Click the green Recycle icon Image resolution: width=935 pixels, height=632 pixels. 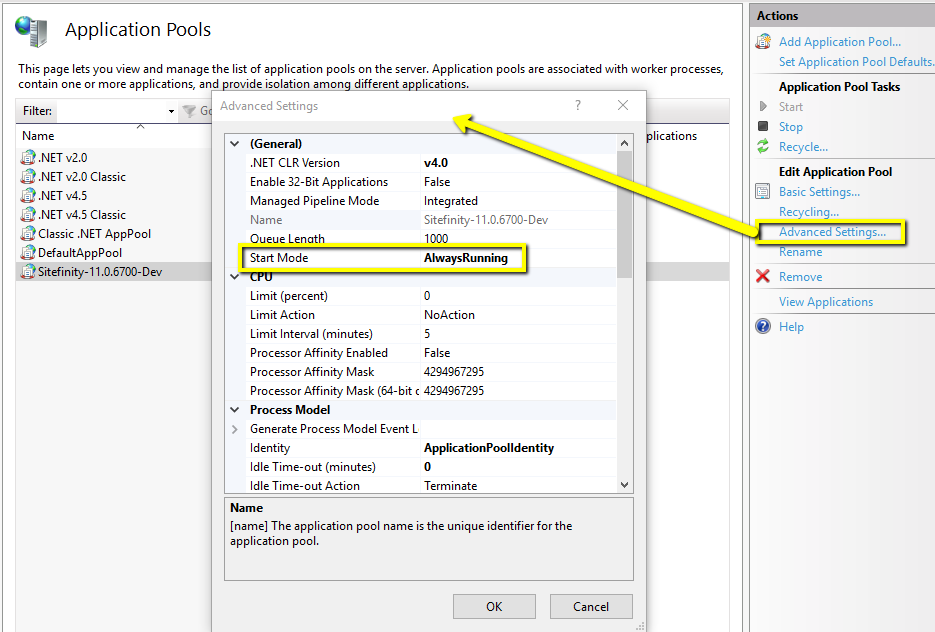[x=763, y=147]
